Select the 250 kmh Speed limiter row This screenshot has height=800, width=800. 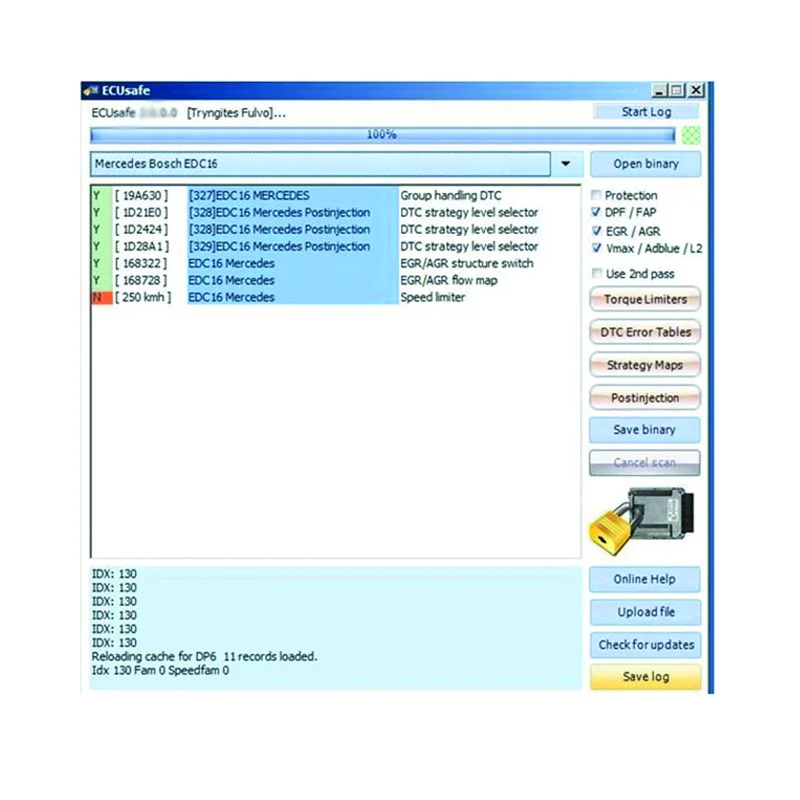(x=336, y=297)
